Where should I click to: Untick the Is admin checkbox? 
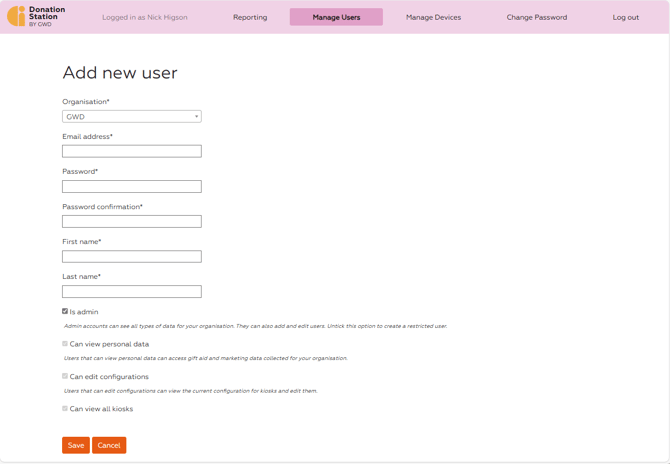point(65,311)
